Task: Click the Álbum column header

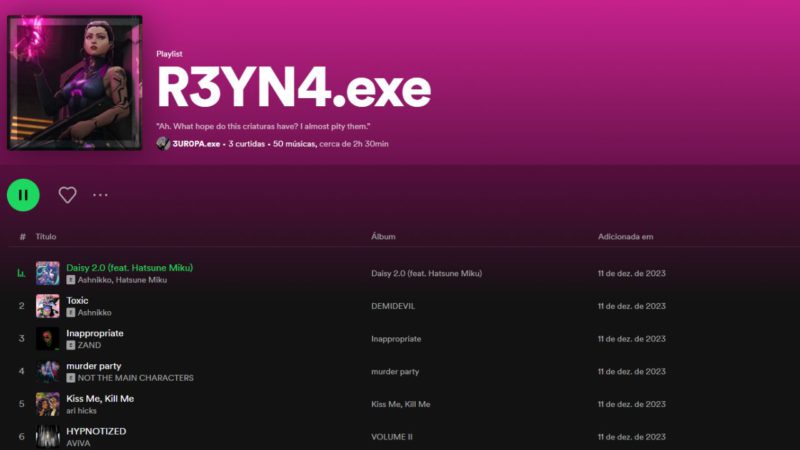Action: pyautogui.click(x=383, y=236)
